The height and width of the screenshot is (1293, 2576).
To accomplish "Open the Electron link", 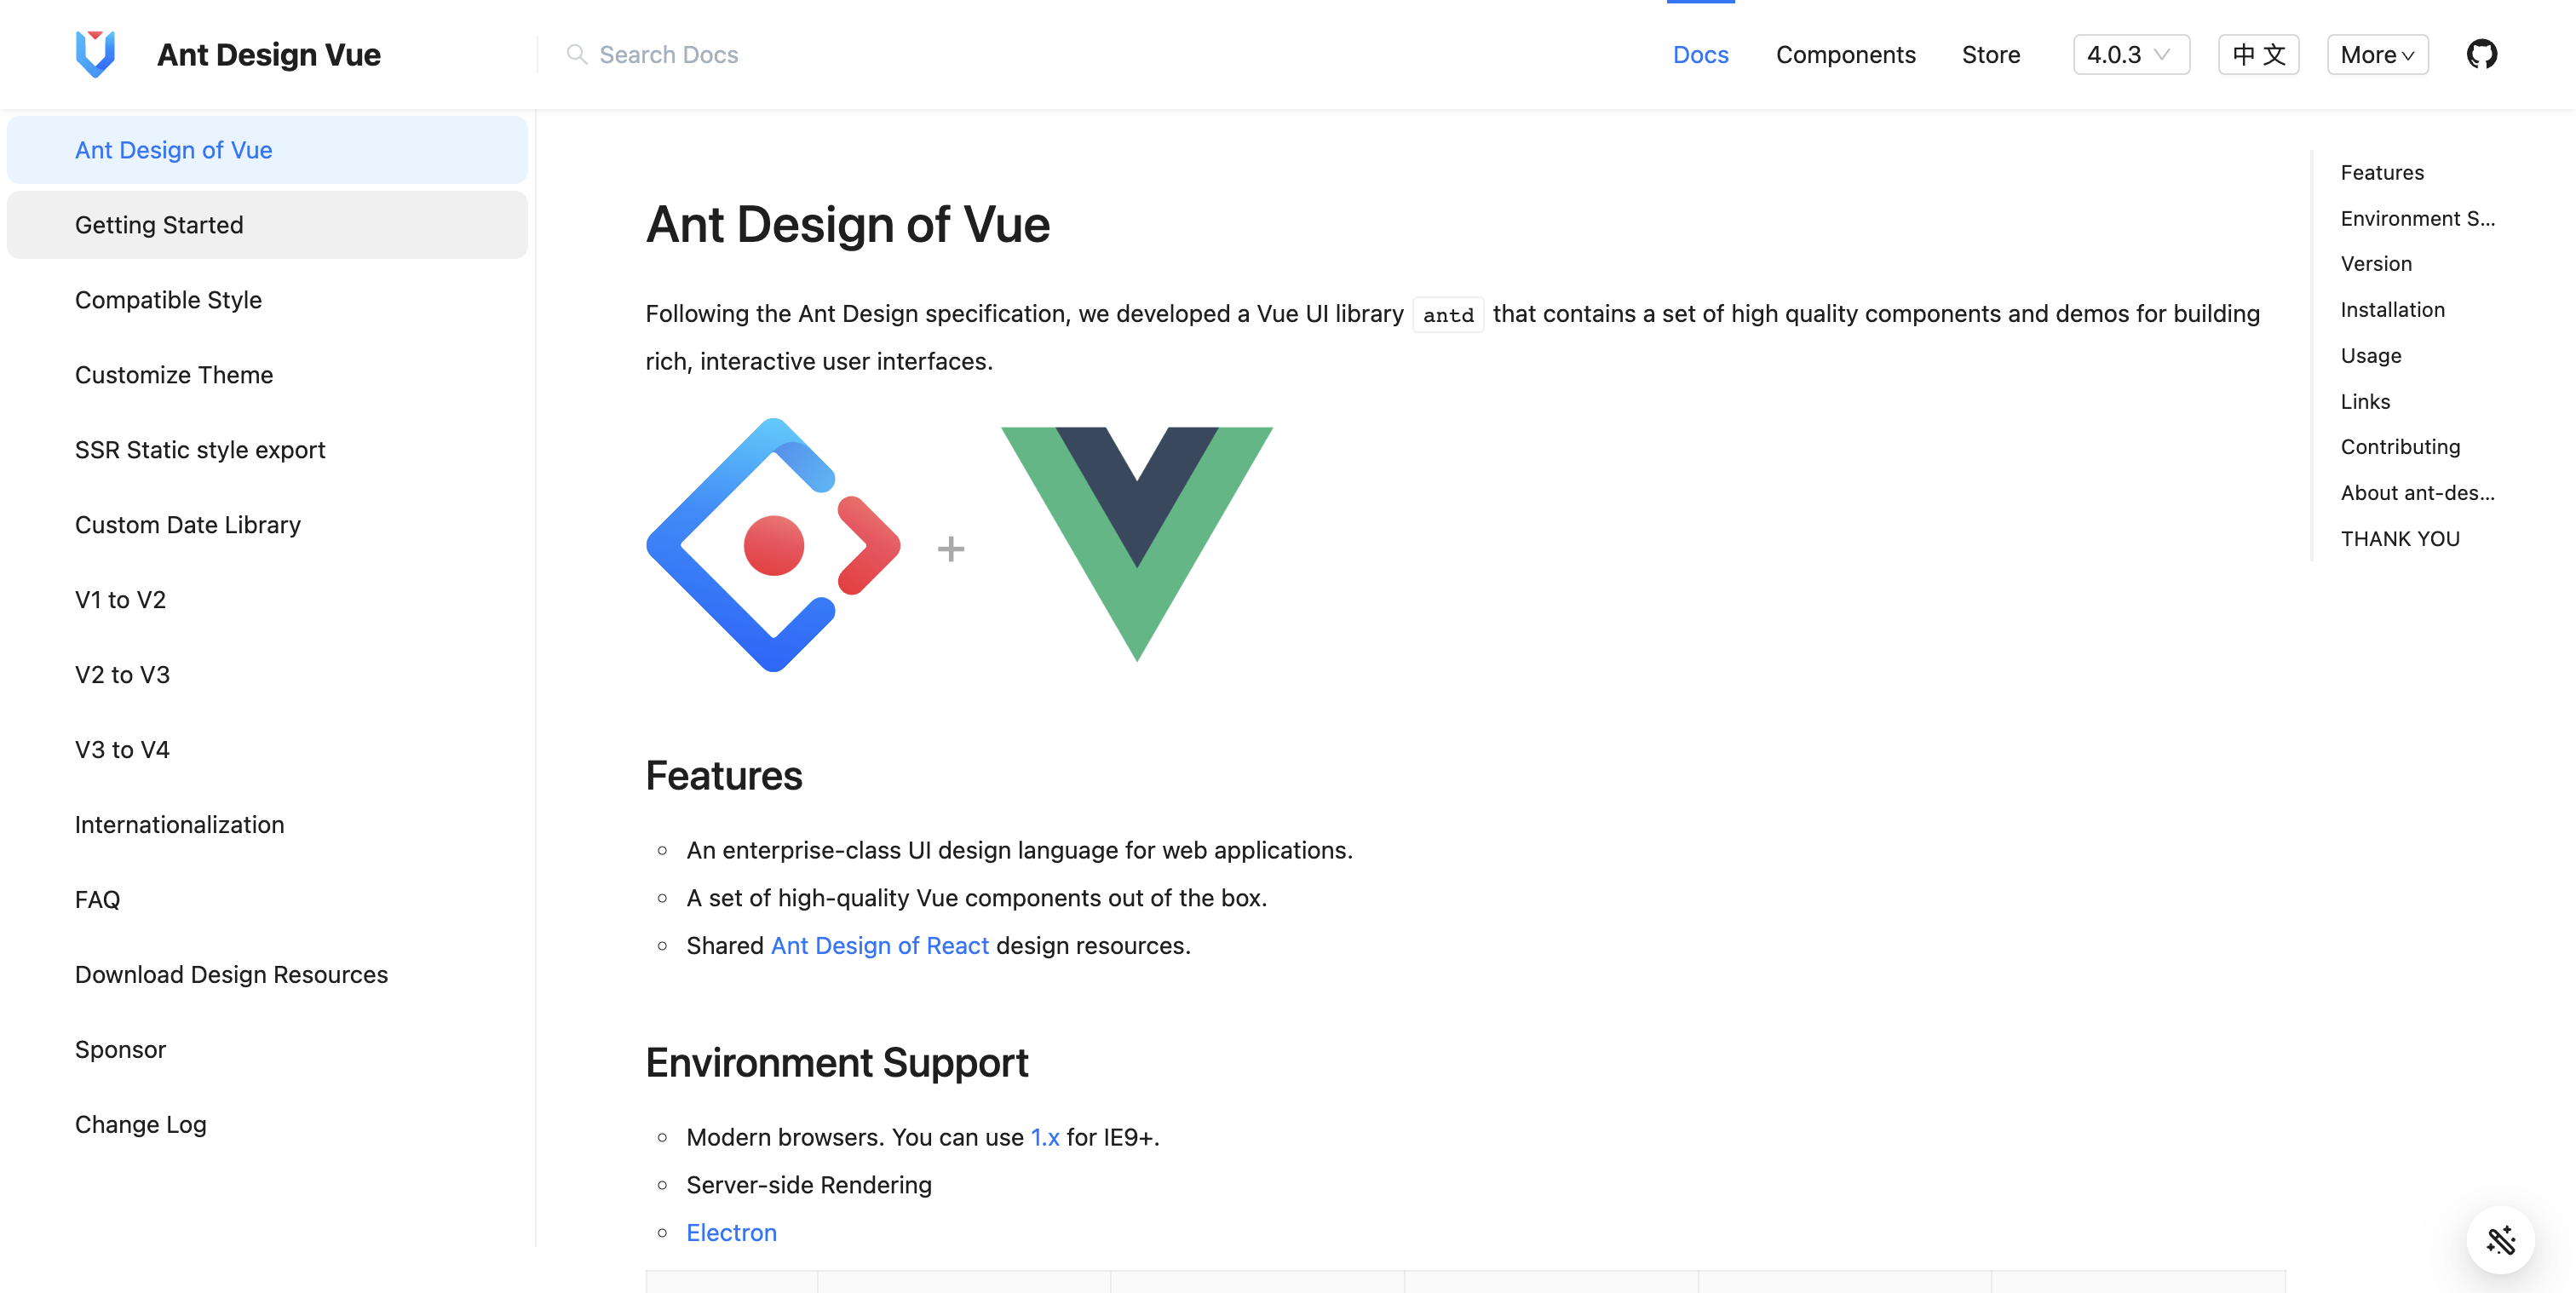I will 731,1232.
